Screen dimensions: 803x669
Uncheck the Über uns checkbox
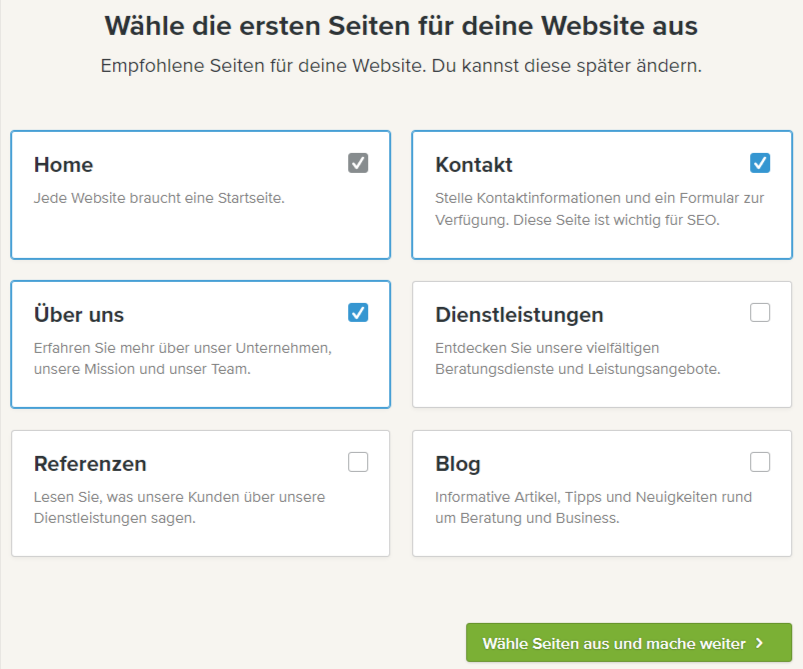pos(358,312)
